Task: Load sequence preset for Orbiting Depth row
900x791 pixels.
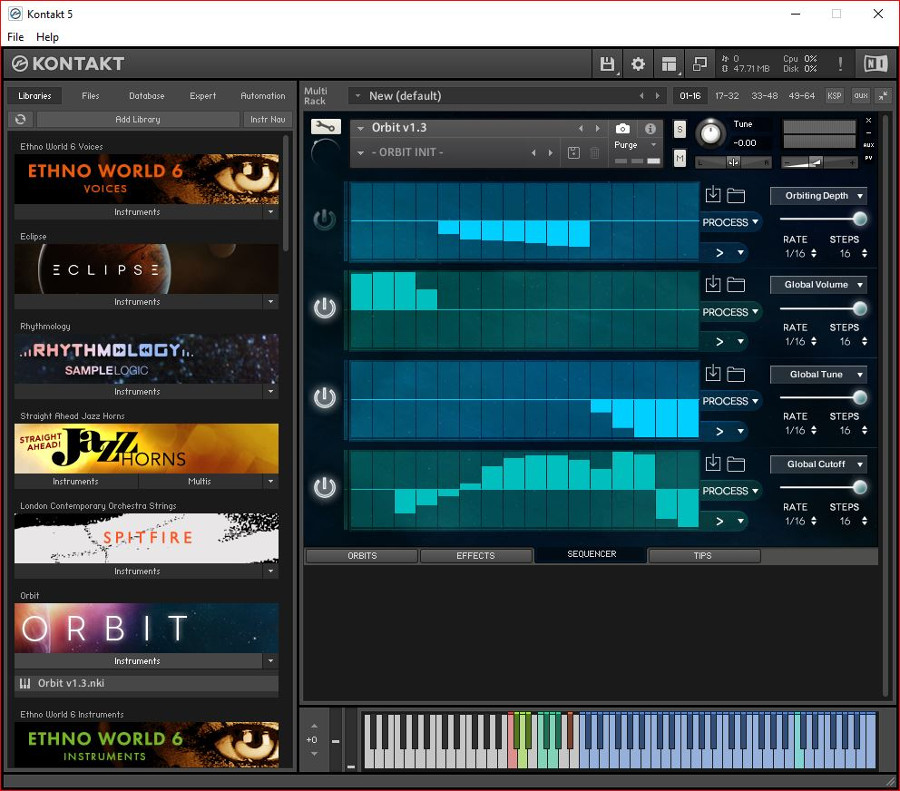Action: 713,195
